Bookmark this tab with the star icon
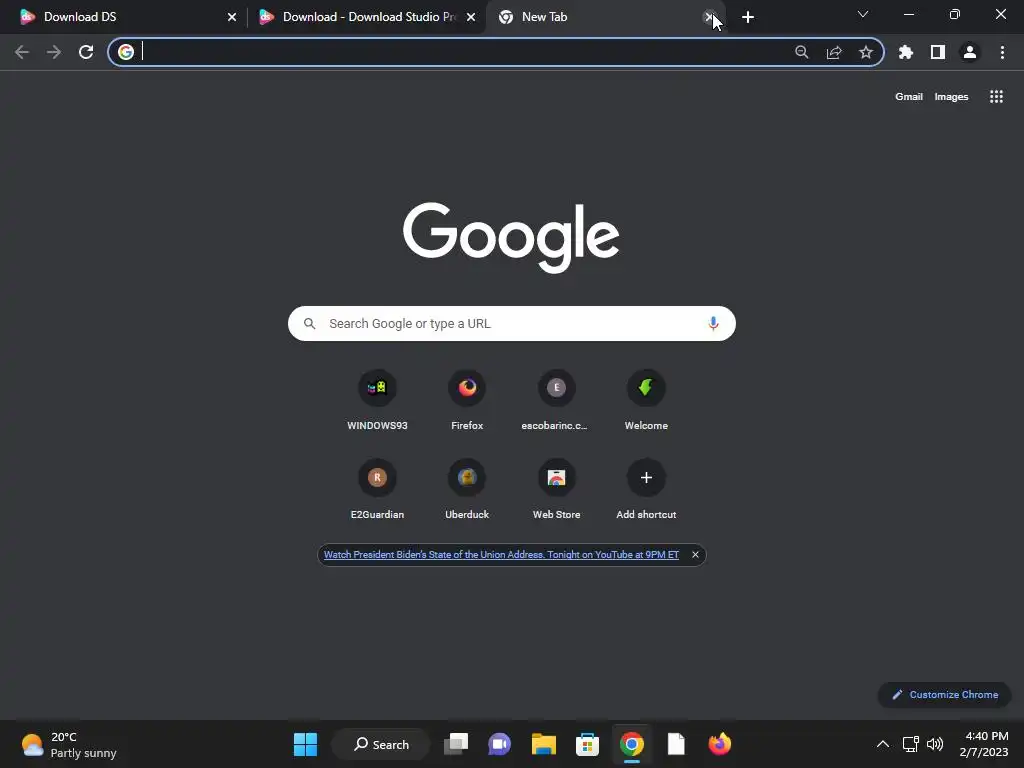This screenshot has height=768, width=1024. 866,52
